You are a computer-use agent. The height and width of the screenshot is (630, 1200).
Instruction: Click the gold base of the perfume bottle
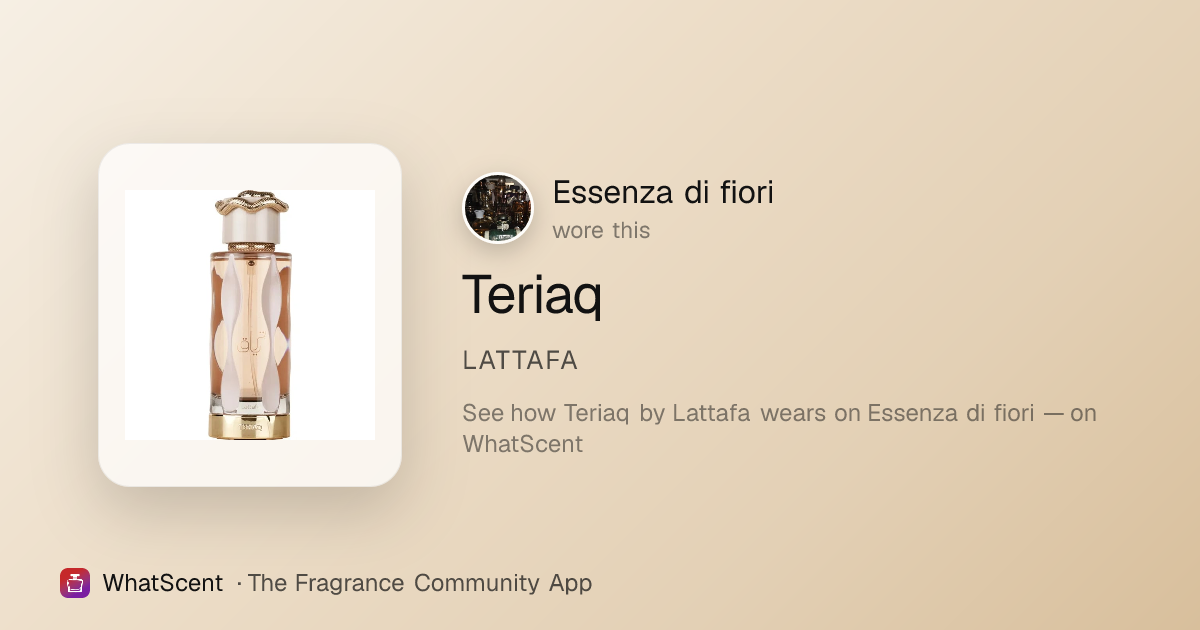(x=251, y=426)
